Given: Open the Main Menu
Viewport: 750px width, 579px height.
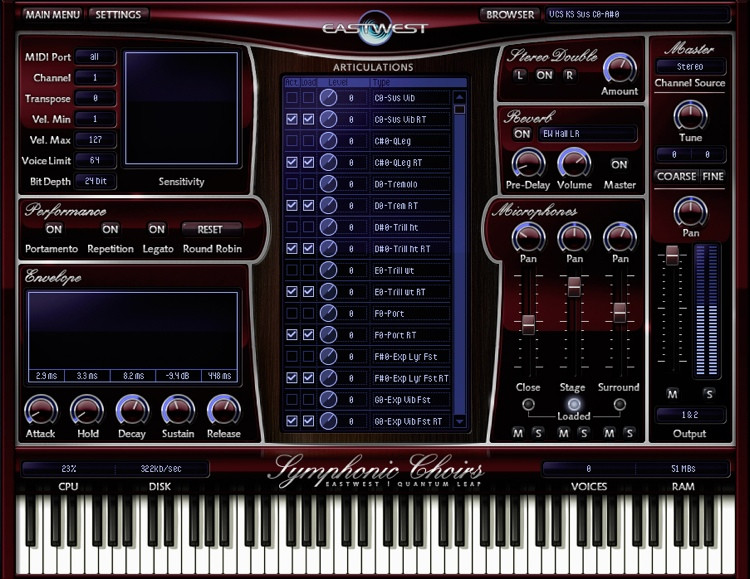Looking at the screenshot, I should (x=52, y=15).
